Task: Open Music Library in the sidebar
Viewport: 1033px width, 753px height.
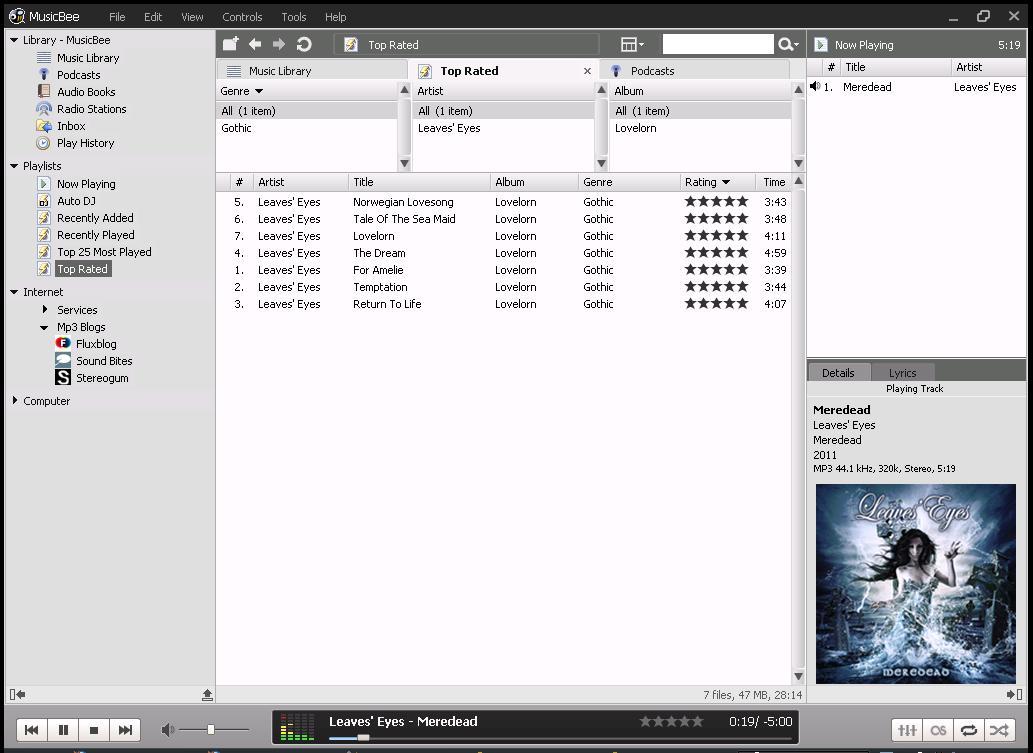Action: click(x=88, y=58)
